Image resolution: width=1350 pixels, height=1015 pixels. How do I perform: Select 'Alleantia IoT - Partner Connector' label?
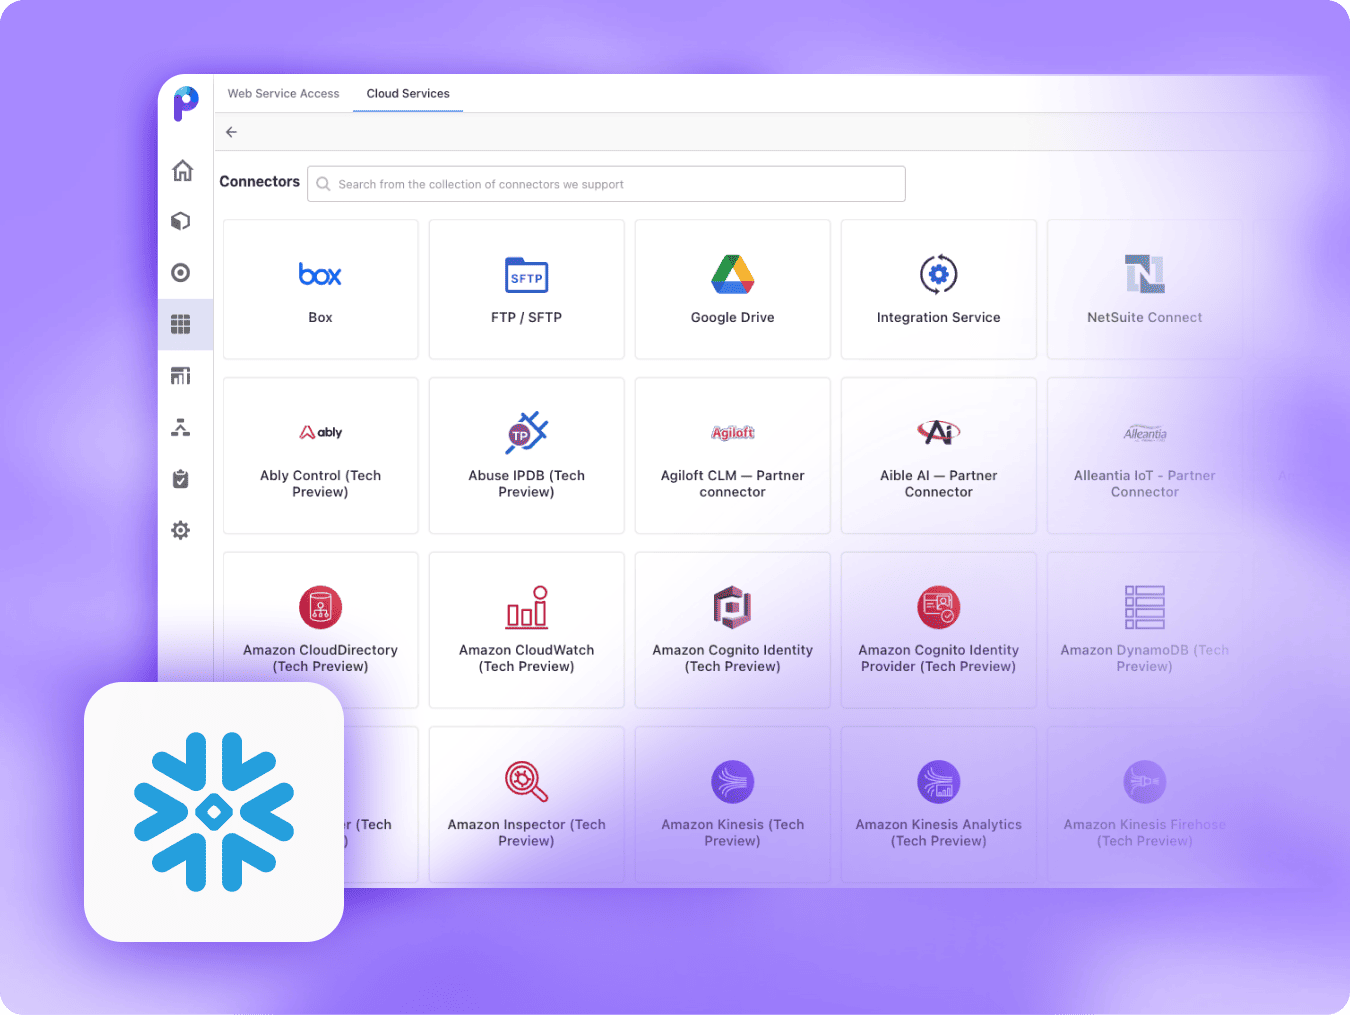click(x=1145, y=483)
